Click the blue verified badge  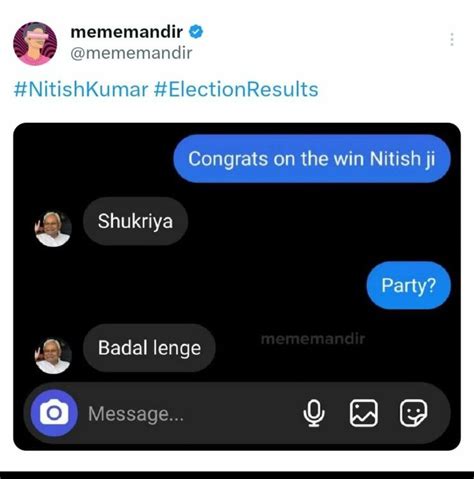click(x=196, y=32)
